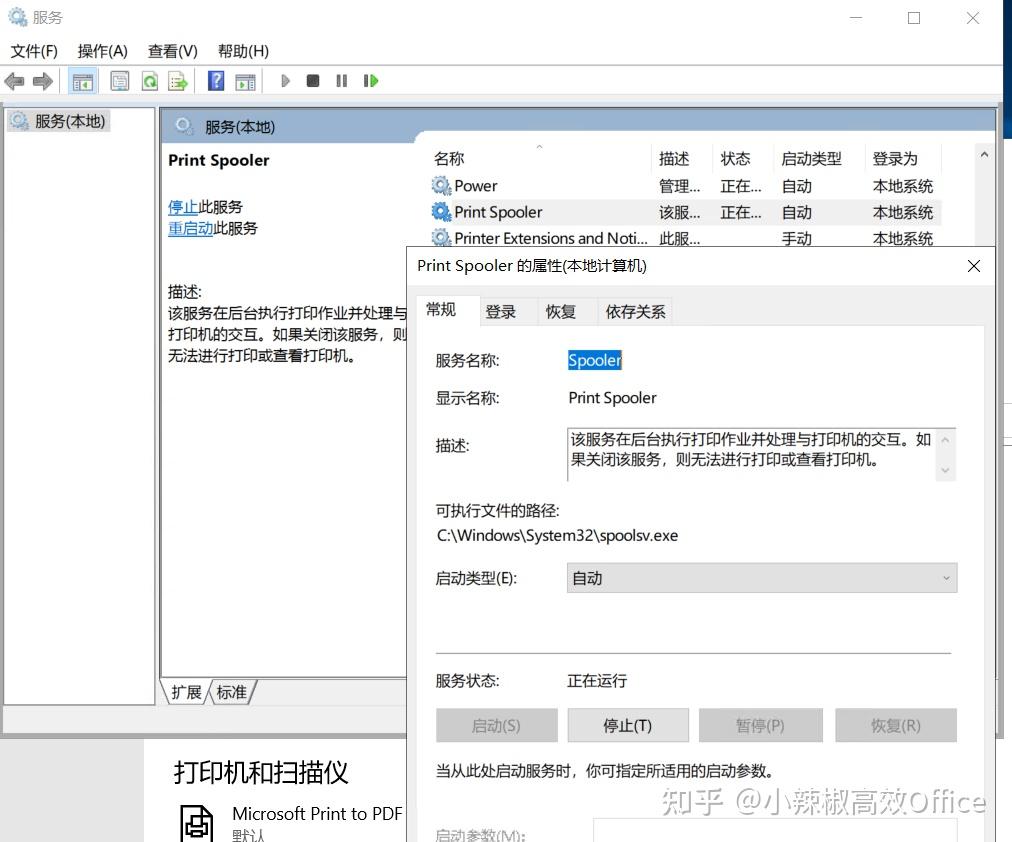
Task: Open Help using the blue question mark icon
Action: (215, 80)
